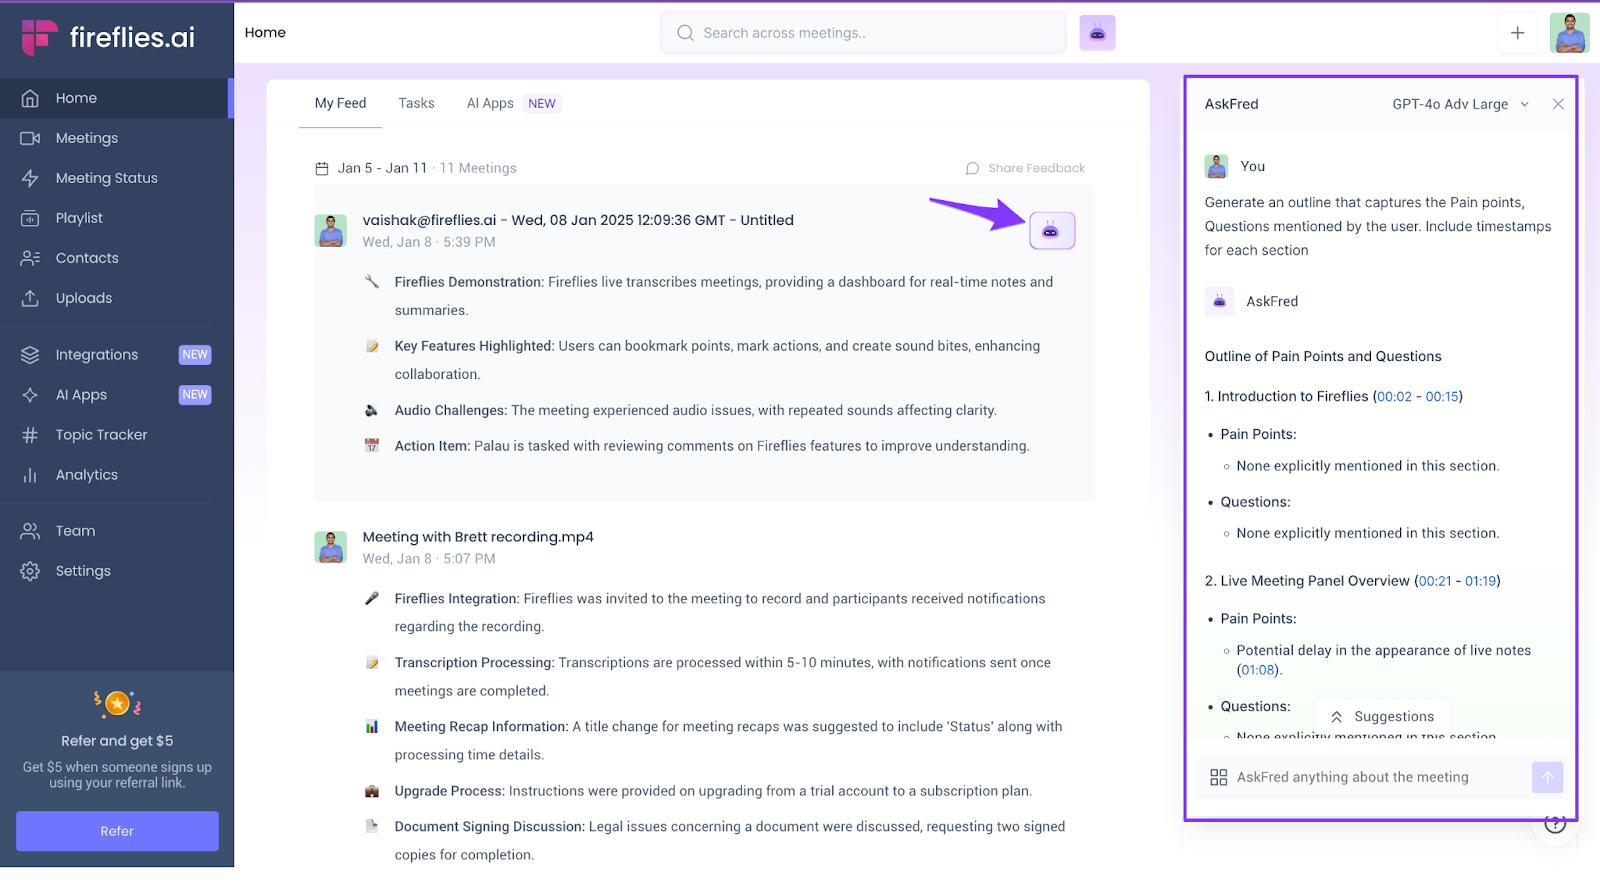Jump to timestamp 00:21

pos(1435,581)
